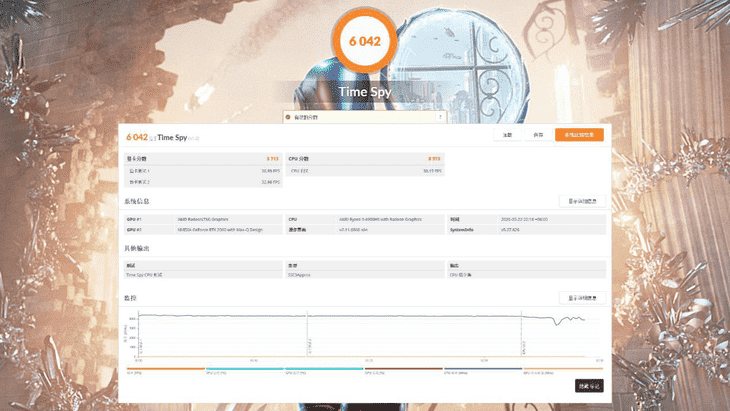
Task: Click the Time Spy CPU test output entry
Action: pos(144,275)
